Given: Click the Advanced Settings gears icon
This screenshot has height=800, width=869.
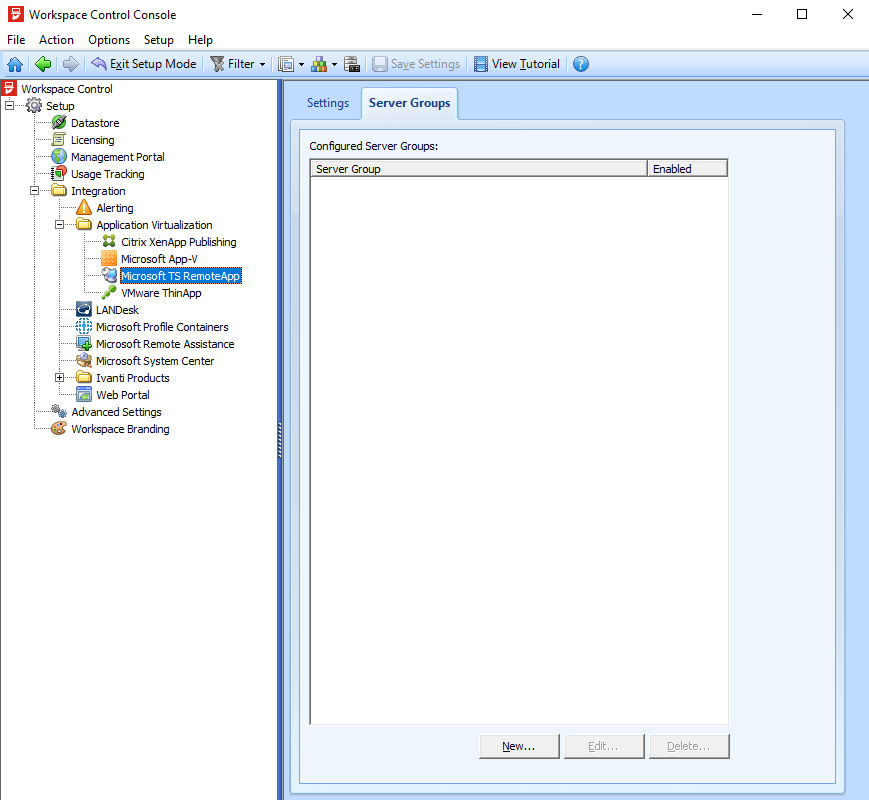Looking at the screenshot, I should (59, 411).
